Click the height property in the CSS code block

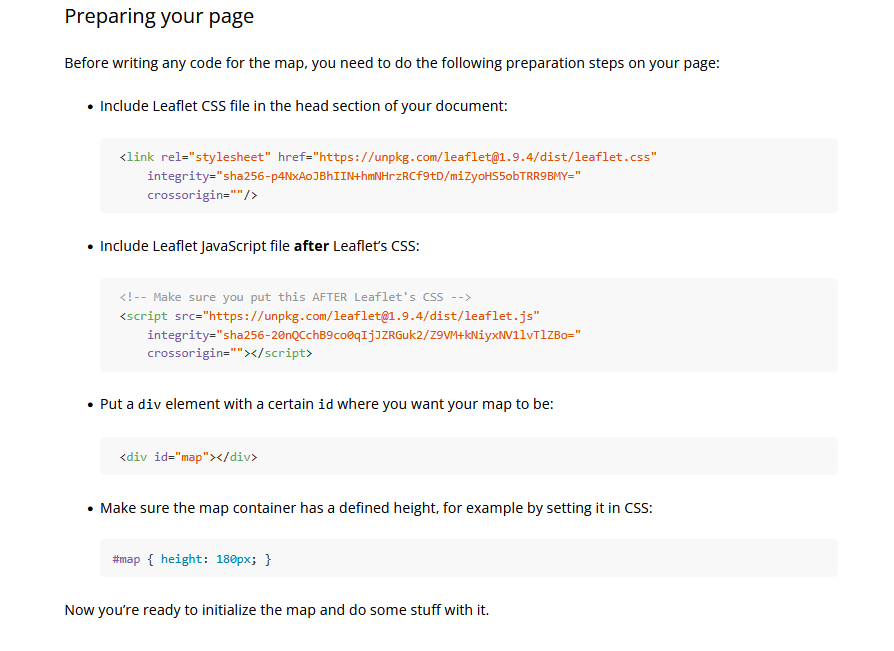183,558
